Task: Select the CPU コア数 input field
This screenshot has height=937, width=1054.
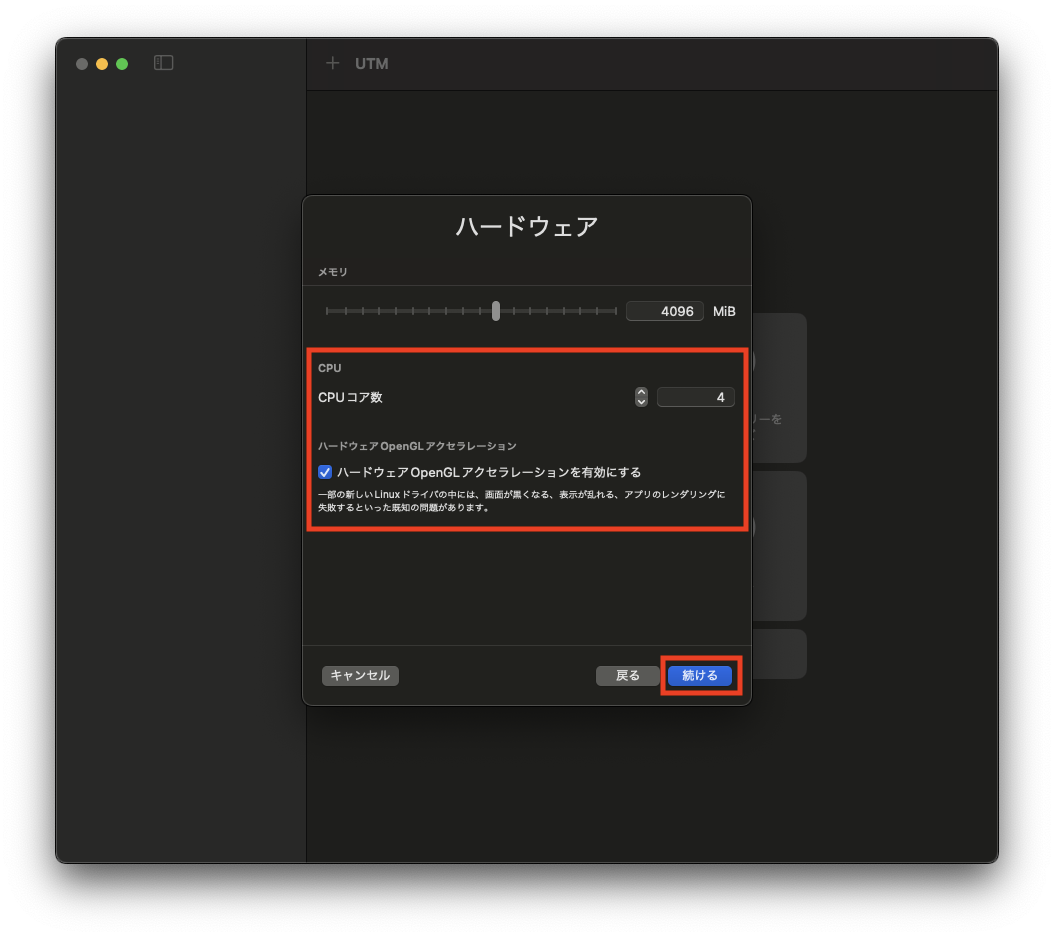Action: point(695,397)
